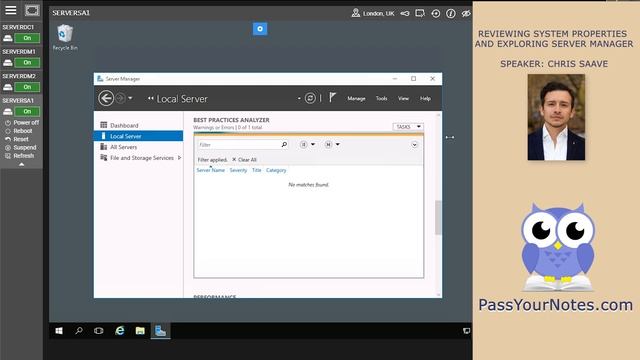Open the dropdown arrow left of refresh

coord(299,98)
